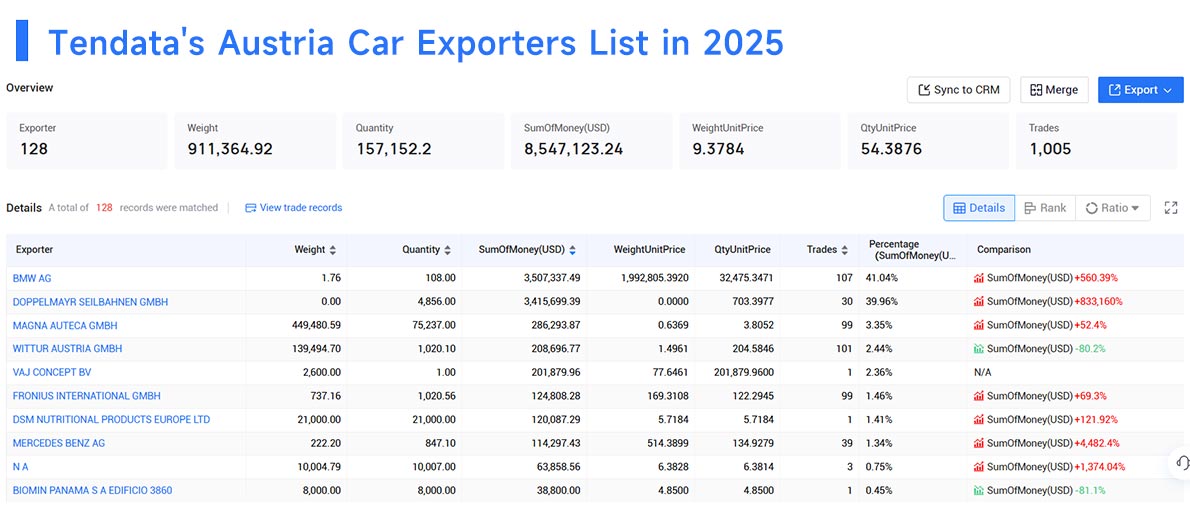Screen dimensions: 1190x510
Task: Click the QtyUnitPrice 54.3876 summary card
Action: (929, 141)
